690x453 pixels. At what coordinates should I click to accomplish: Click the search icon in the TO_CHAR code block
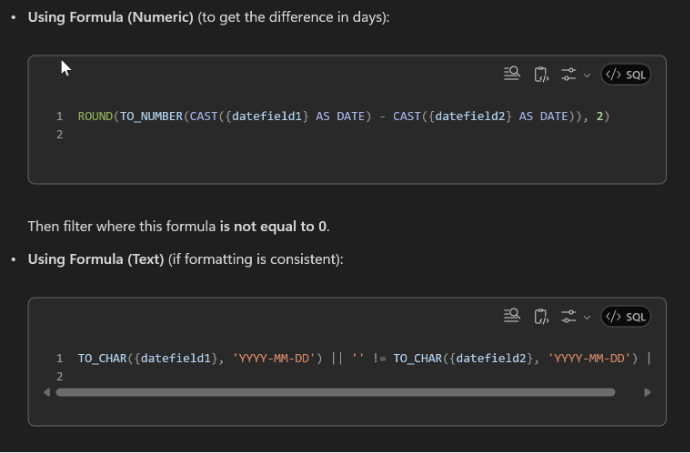512,316
